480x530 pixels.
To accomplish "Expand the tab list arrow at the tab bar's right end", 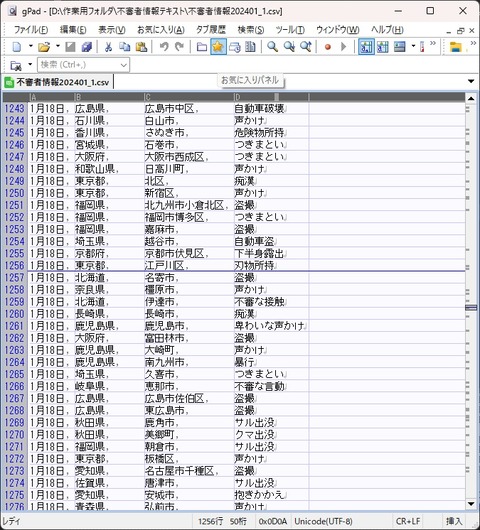I will pos(471,81).
